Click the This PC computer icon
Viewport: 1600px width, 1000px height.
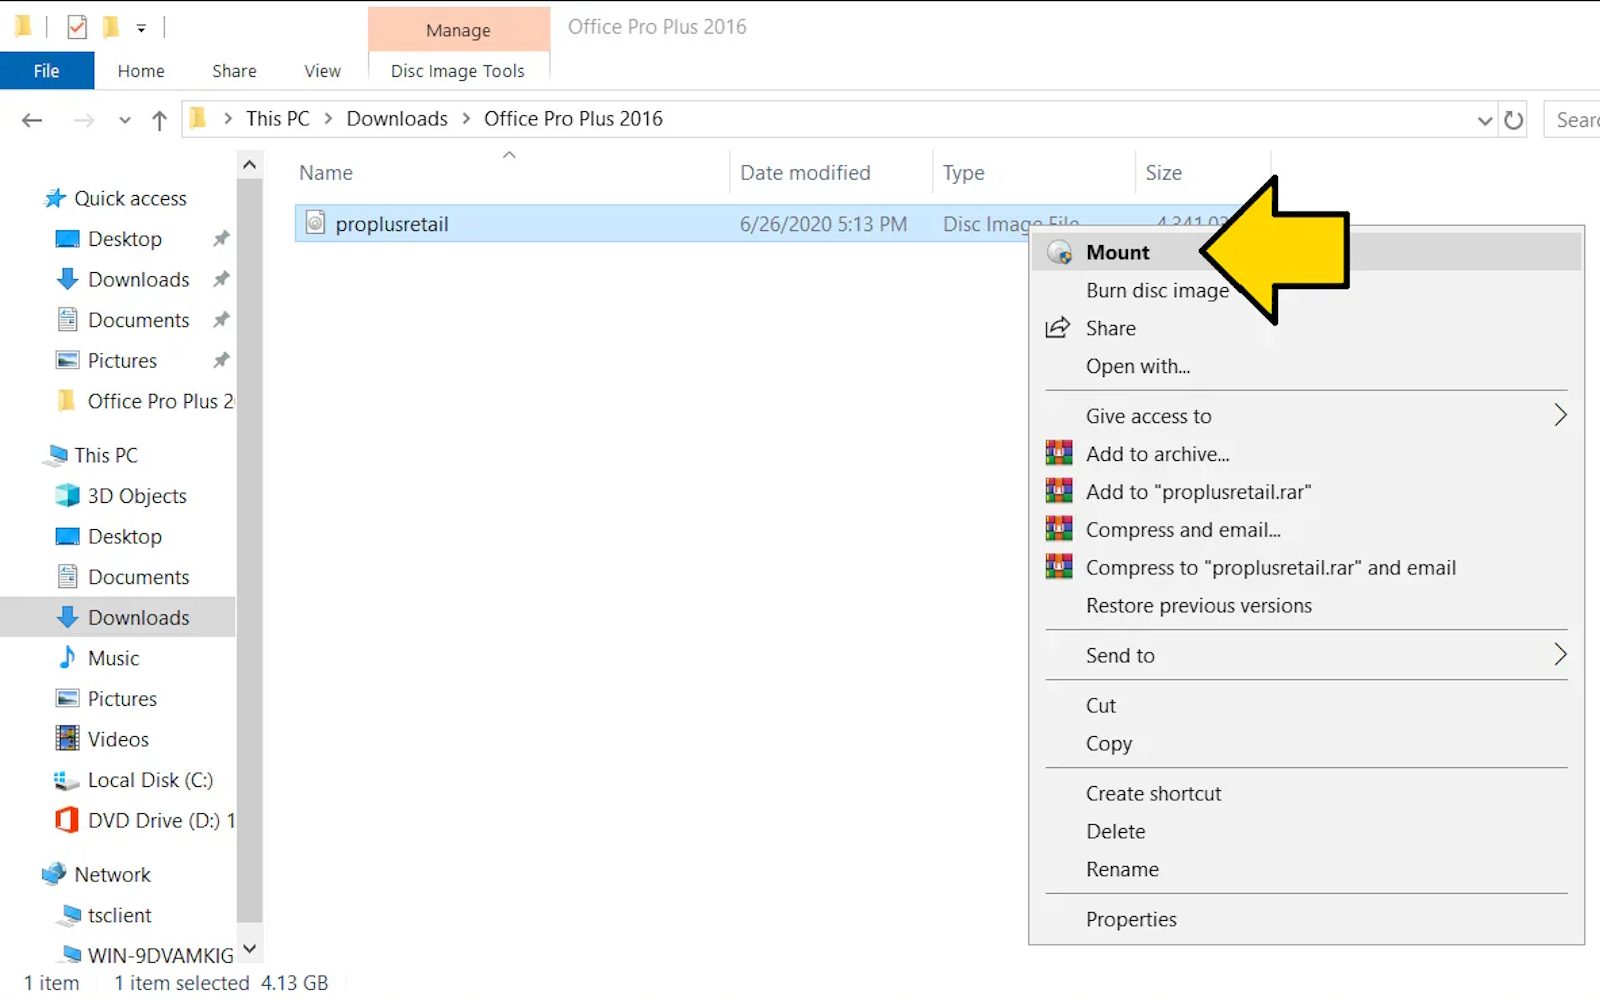click(57, 455)
